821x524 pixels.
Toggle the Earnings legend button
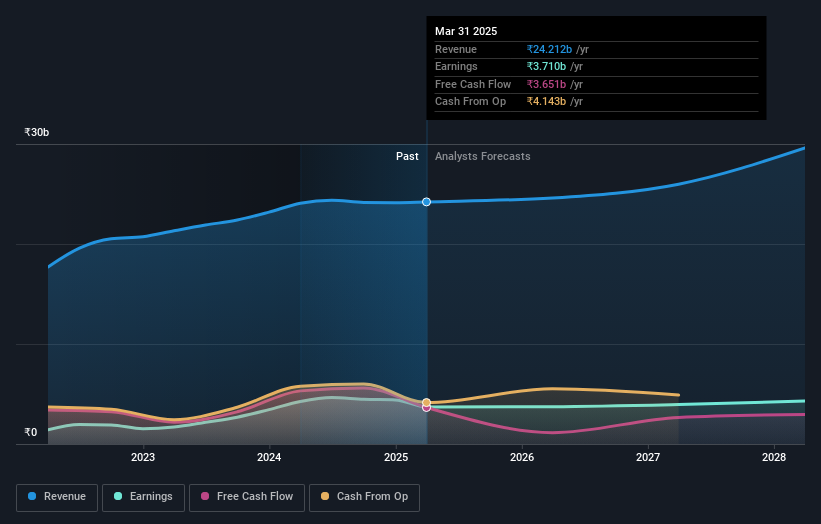point(143,497)
